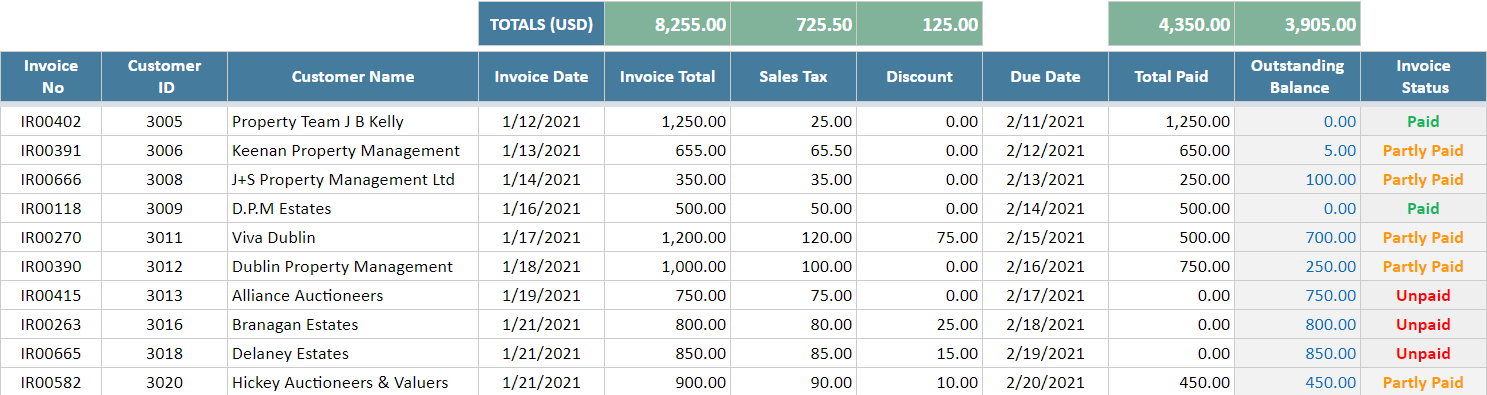
Task: Click the Customer Name column header
Action: (x=353, y=77)
